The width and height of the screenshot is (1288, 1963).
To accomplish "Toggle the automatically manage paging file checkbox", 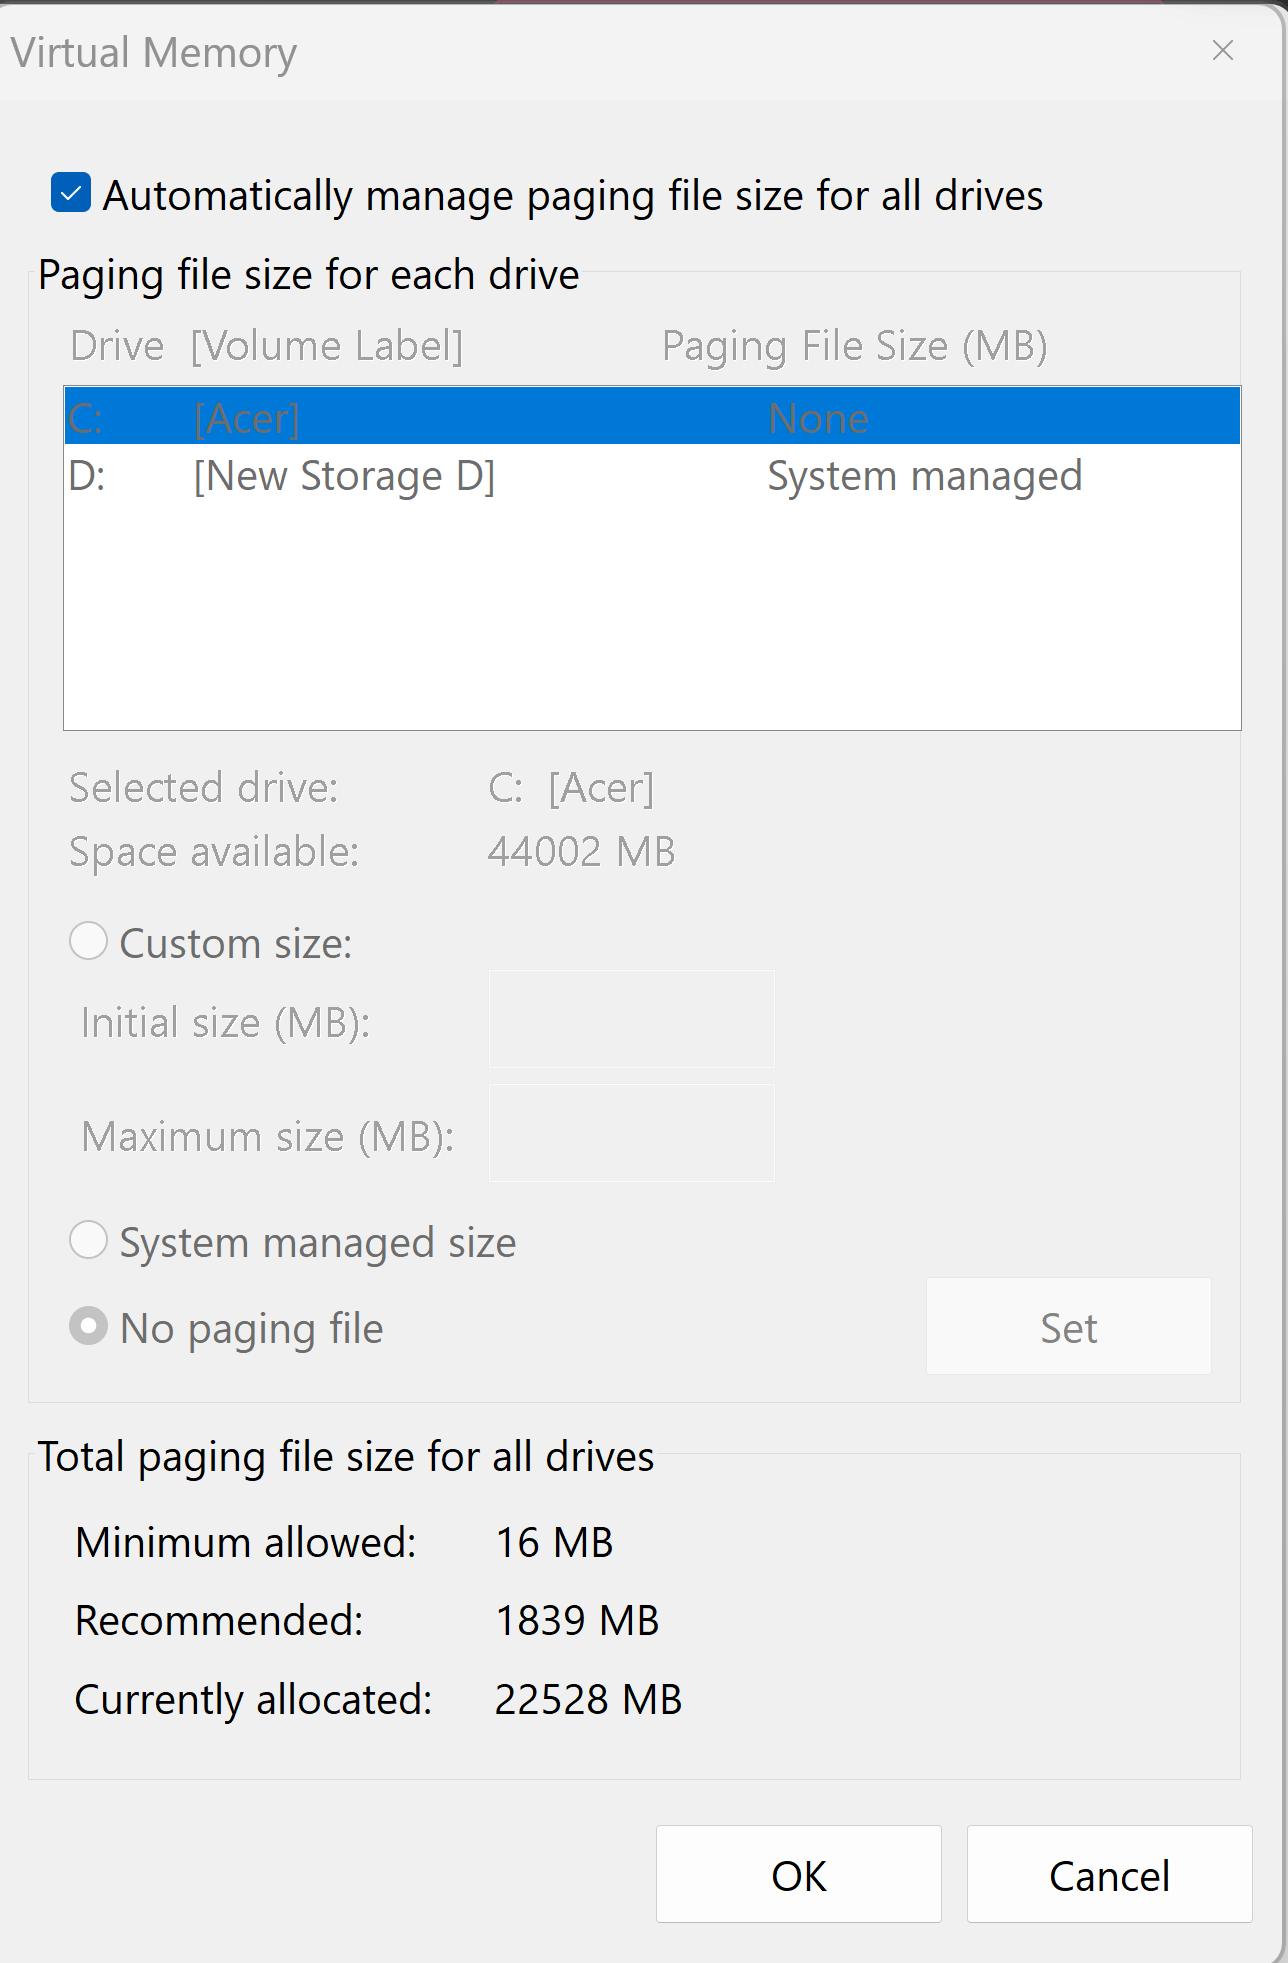I will [x=72, y=193].
